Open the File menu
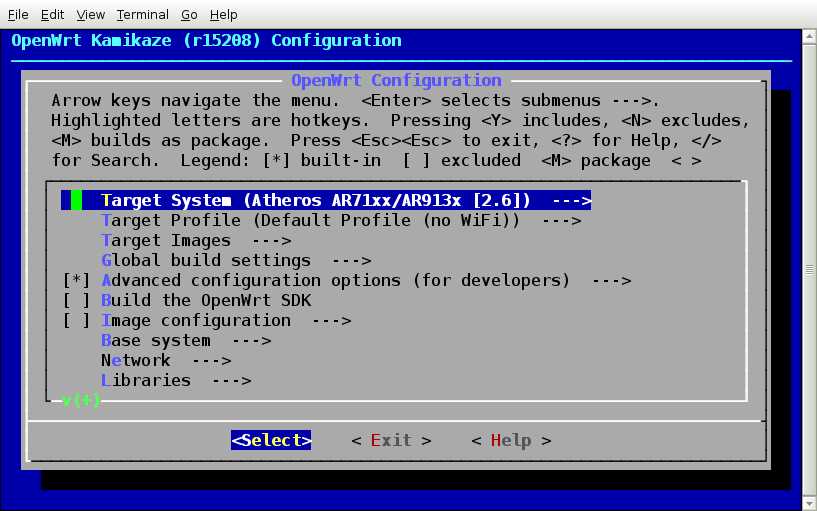817x511 pixels. [18, 15]
